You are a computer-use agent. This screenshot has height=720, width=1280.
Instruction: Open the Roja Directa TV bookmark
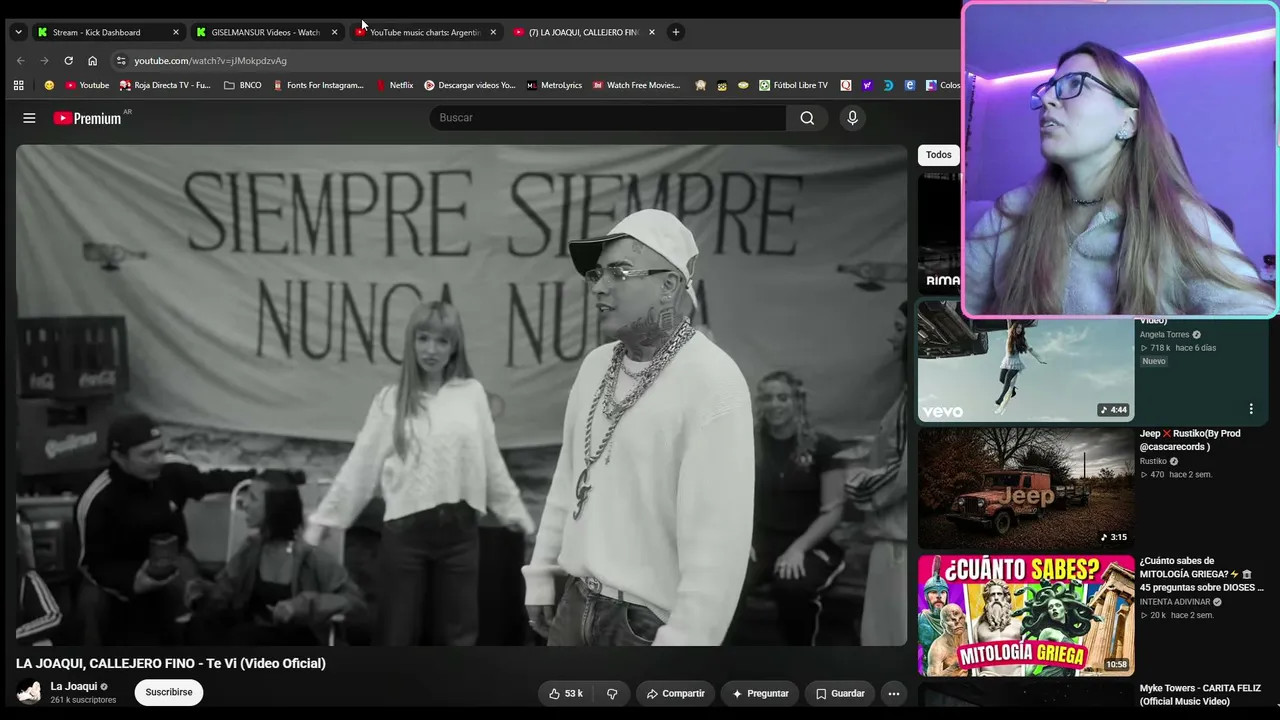[x=165, y=85]
